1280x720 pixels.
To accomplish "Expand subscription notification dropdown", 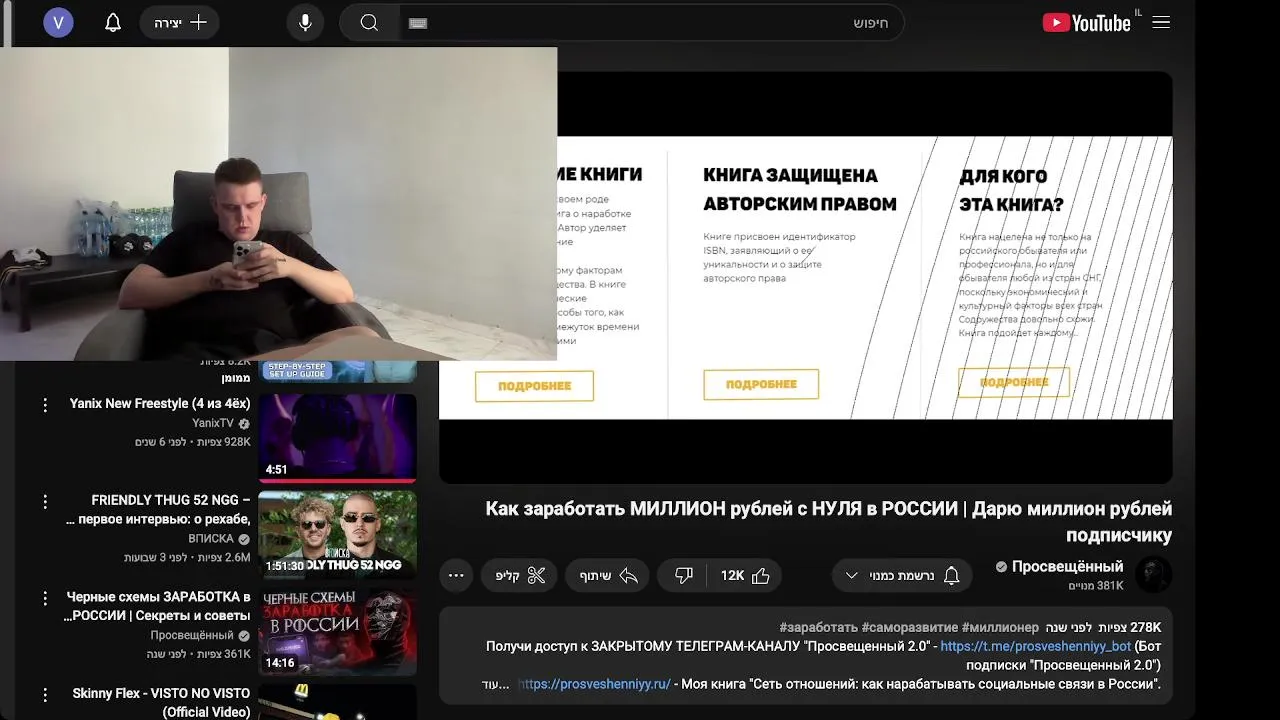I will pyautogui.click(x=902, y=575).
